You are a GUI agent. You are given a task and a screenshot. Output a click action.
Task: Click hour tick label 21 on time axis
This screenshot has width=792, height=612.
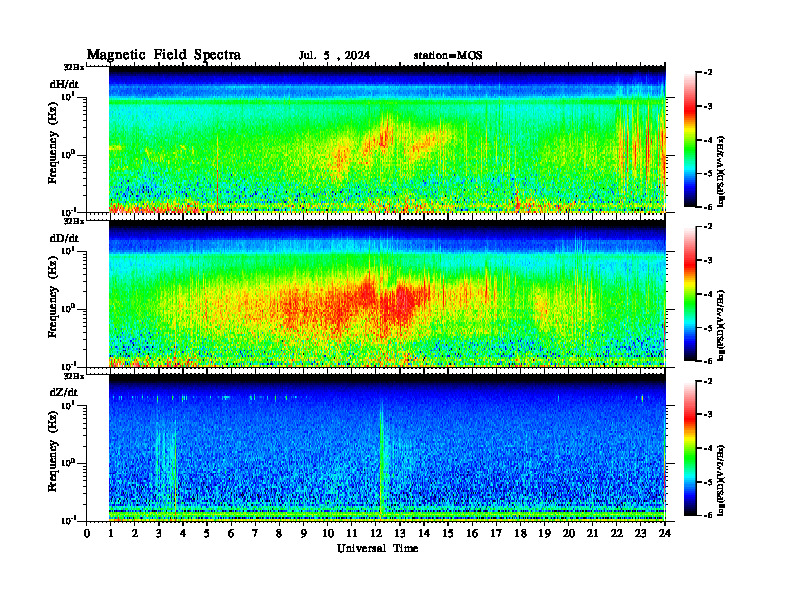(592, 534)
